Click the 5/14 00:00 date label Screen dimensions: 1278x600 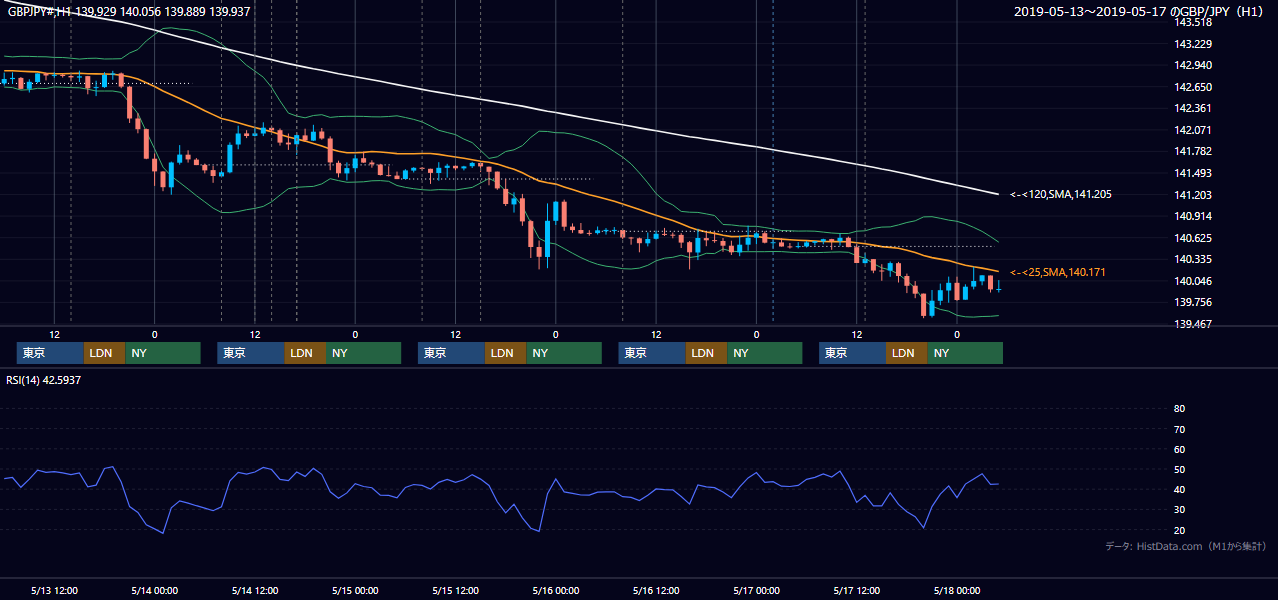154,590
